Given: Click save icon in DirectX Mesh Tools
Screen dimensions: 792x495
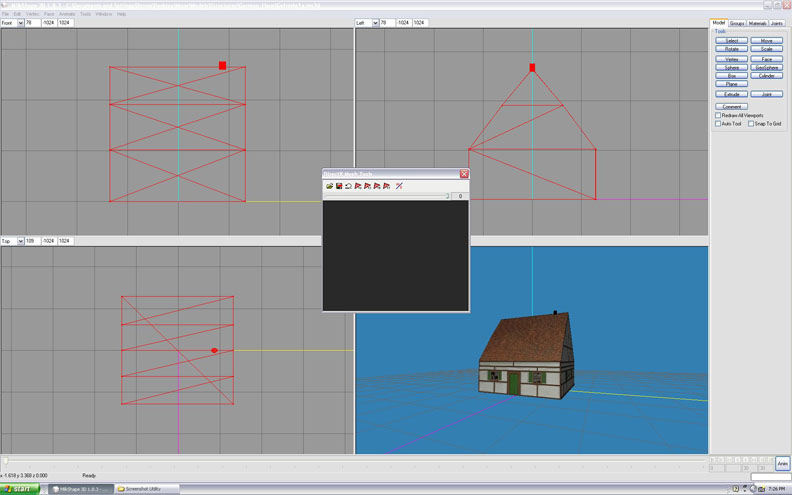Looking at the screenshot, I should point(339,186).
